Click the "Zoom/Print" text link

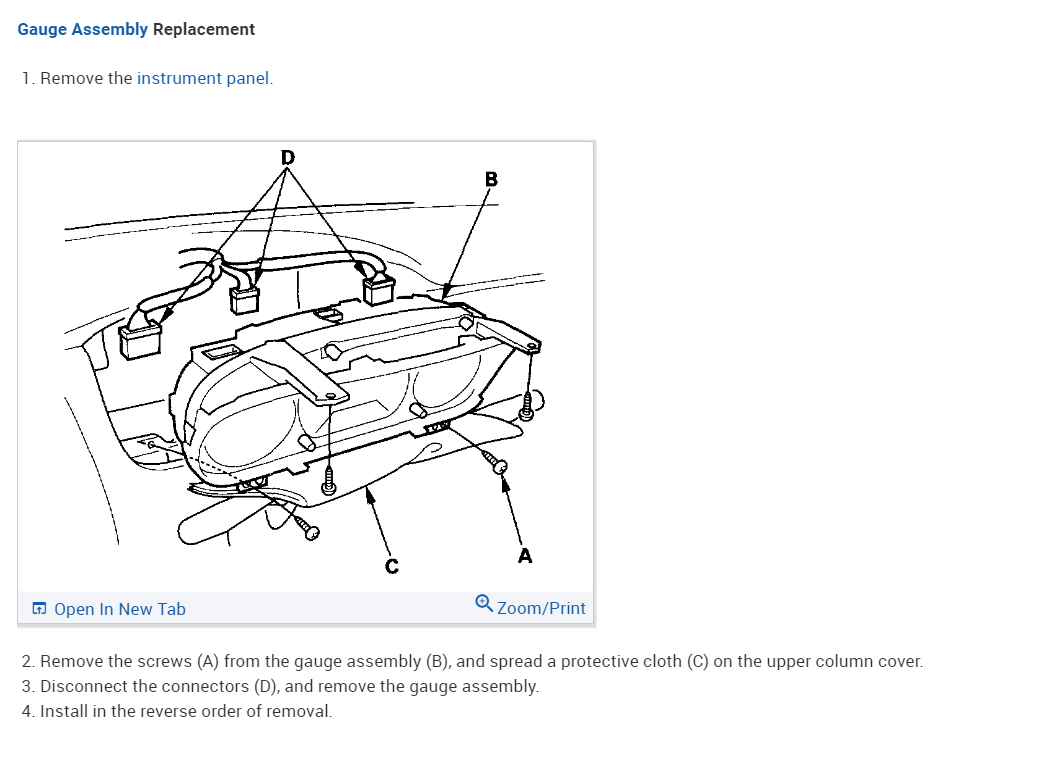click(x=541, y=608)
